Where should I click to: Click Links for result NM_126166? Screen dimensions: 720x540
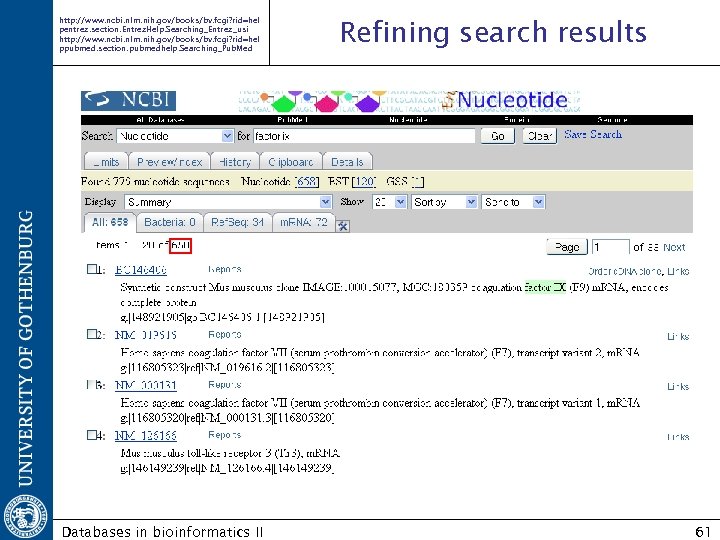point(678,437)
